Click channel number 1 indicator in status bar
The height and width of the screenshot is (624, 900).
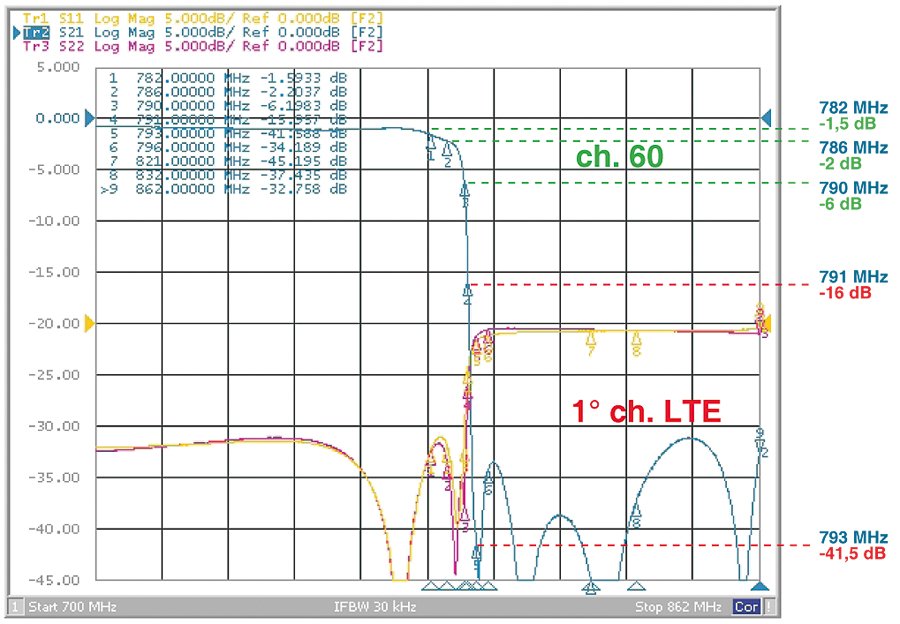coord(16,607)
